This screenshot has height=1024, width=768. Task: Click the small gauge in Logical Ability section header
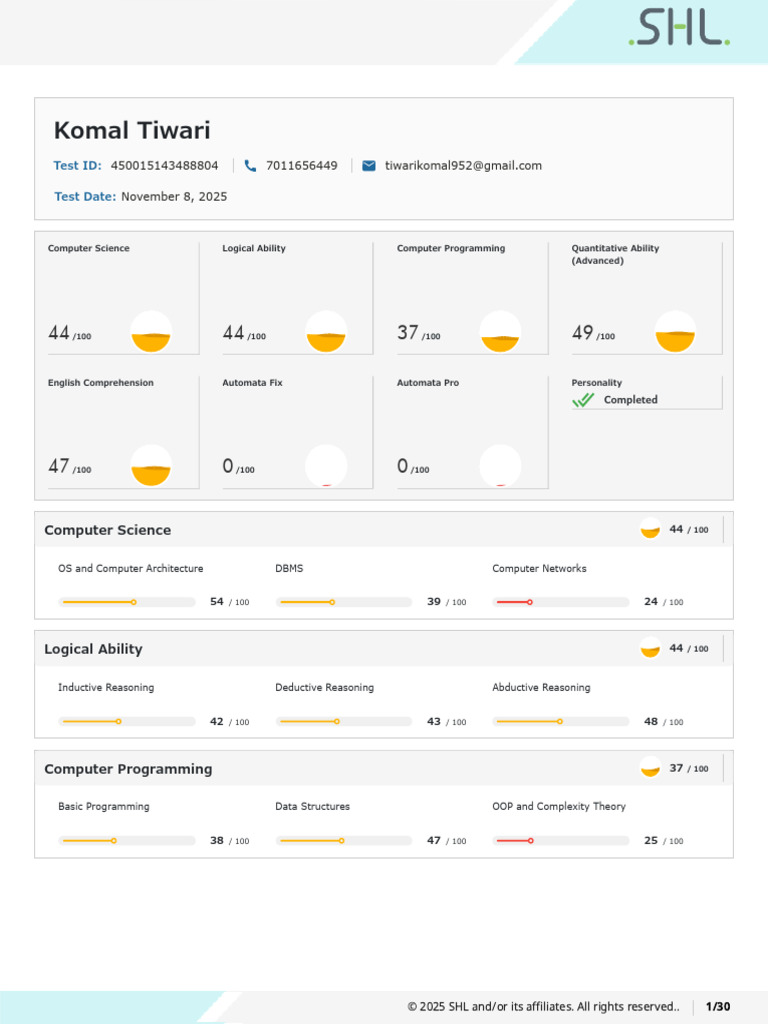[650, 648]
